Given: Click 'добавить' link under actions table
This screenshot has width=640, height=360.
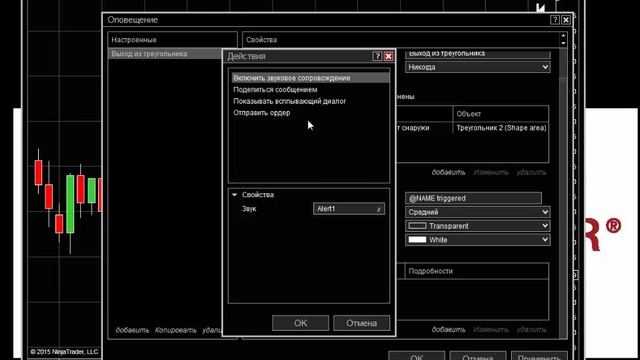Looking at the screenshot, I should [448, 329].
